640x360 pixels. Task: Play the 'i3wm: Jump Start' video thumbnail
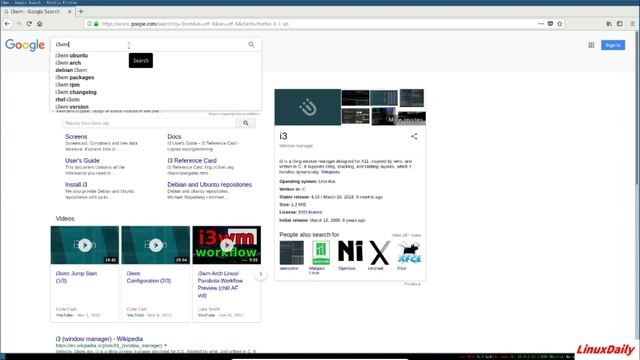point(85,245)
